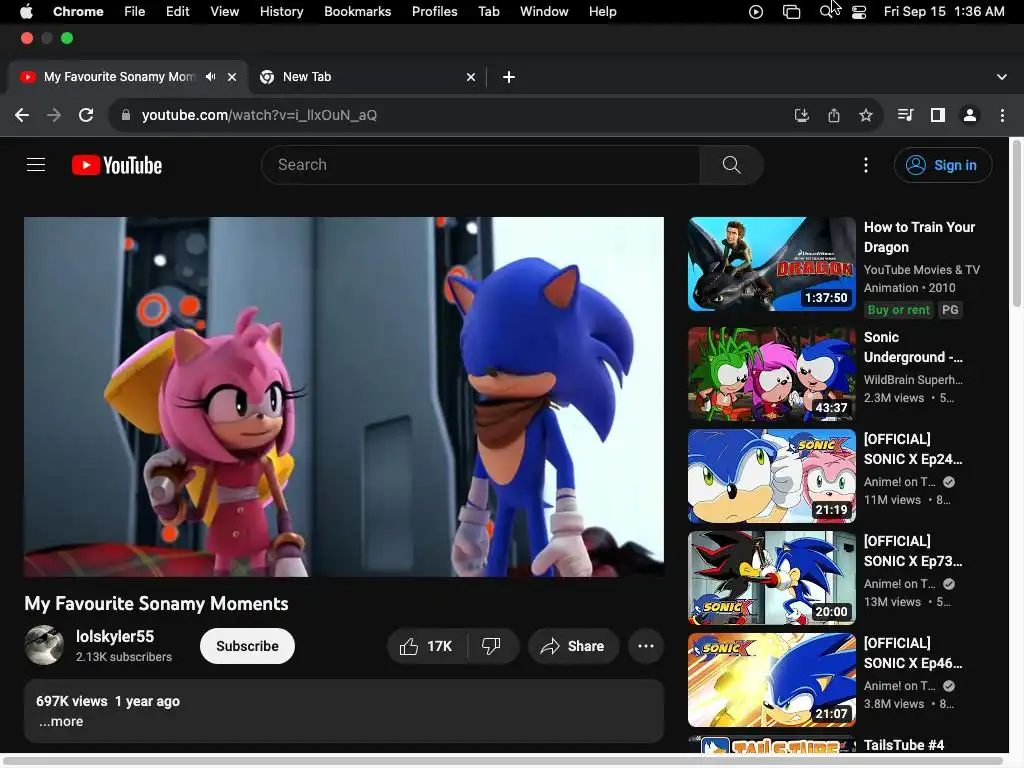Click the vertical page scrollbar
The image size is (1024, 768).
click(x=1017, y=222)
